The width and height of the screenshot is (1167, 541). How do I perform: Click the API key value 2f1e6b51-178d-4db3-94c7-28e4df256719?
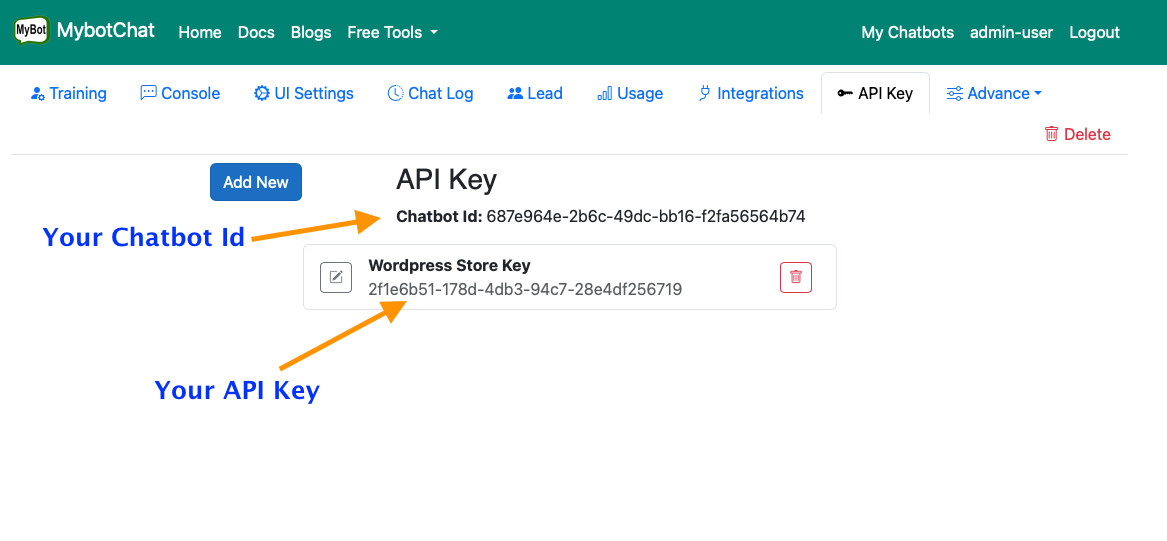click(525, 289)
